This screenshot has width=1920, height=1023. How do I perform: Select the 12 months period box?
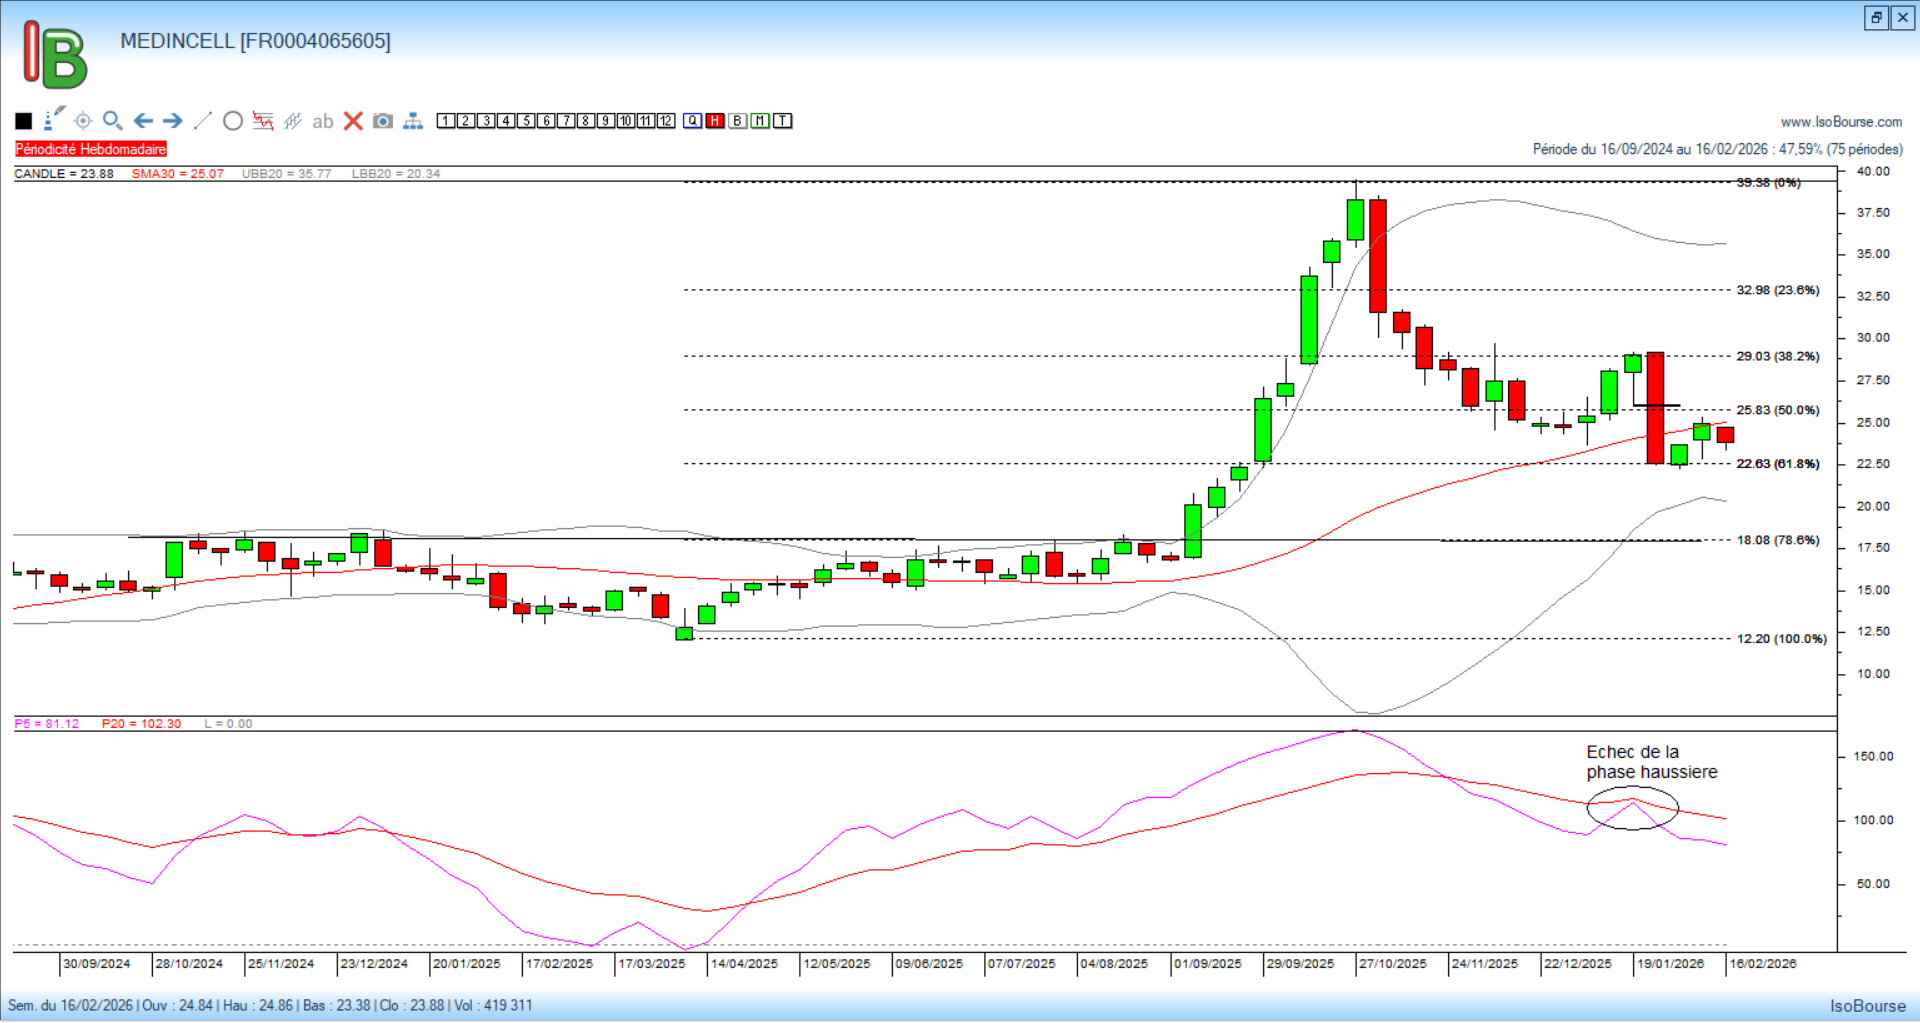pos(666,121)
